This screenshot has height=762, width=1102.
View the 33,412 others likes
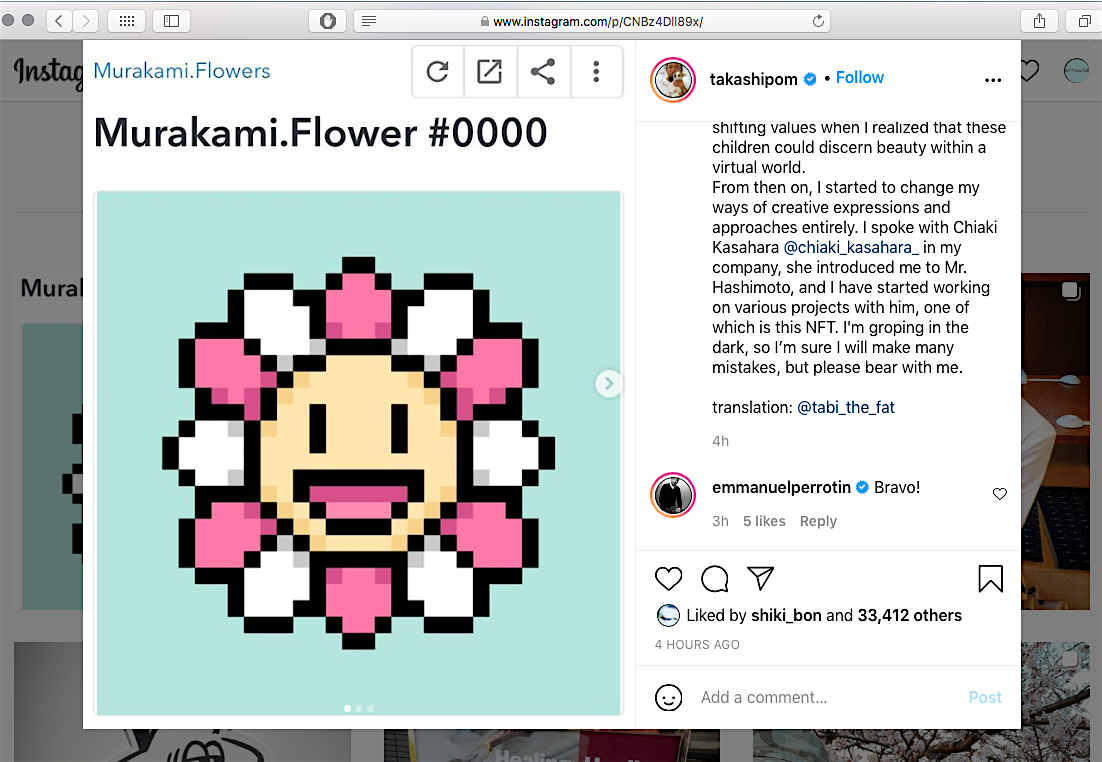(909, 615)
